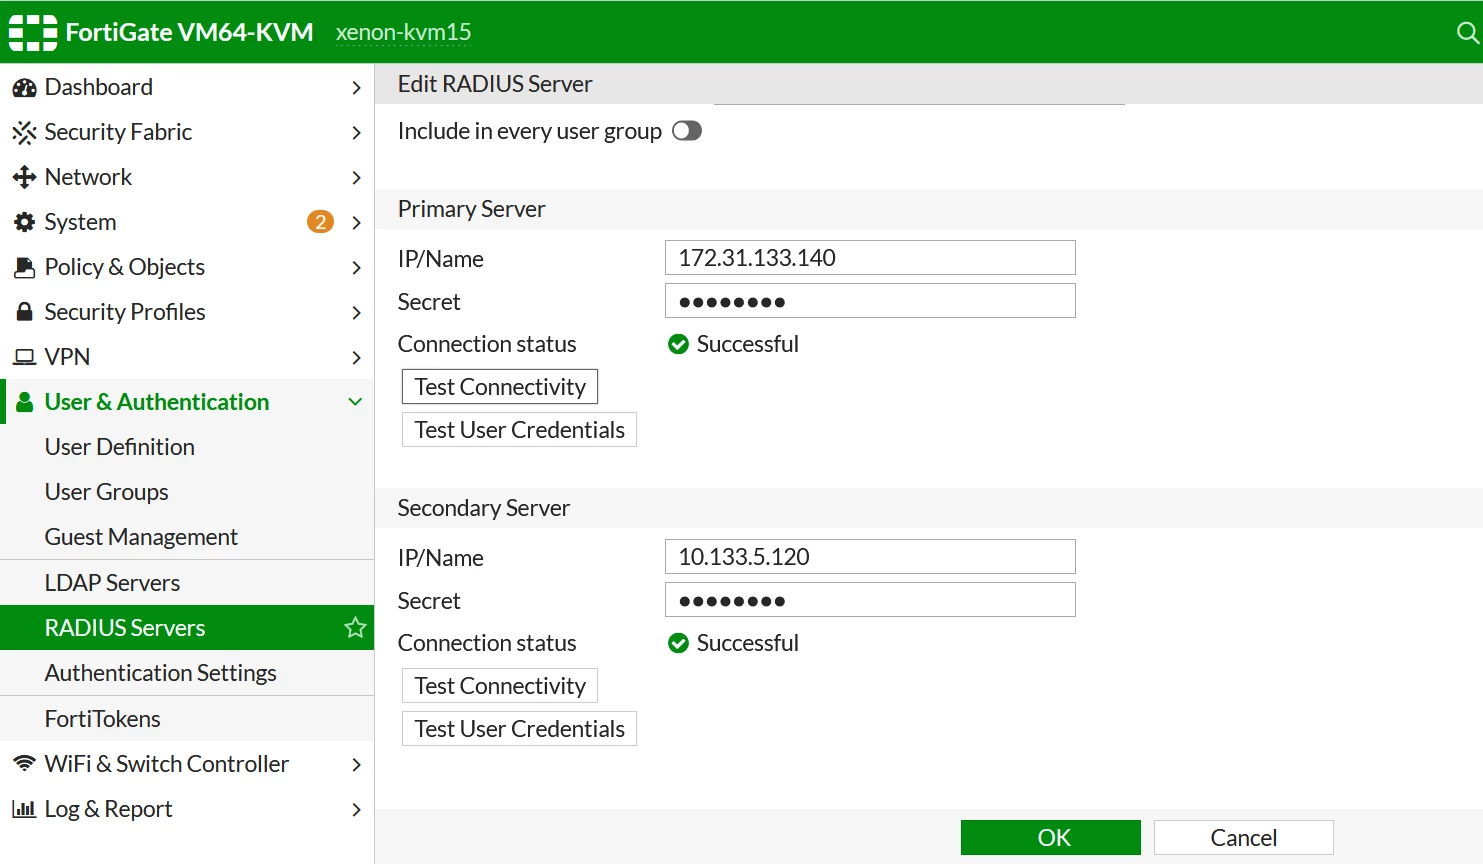The image size is (1483, 864).
Task: Edit the Secondary Server IP/Name field
Action: [870, 557]
